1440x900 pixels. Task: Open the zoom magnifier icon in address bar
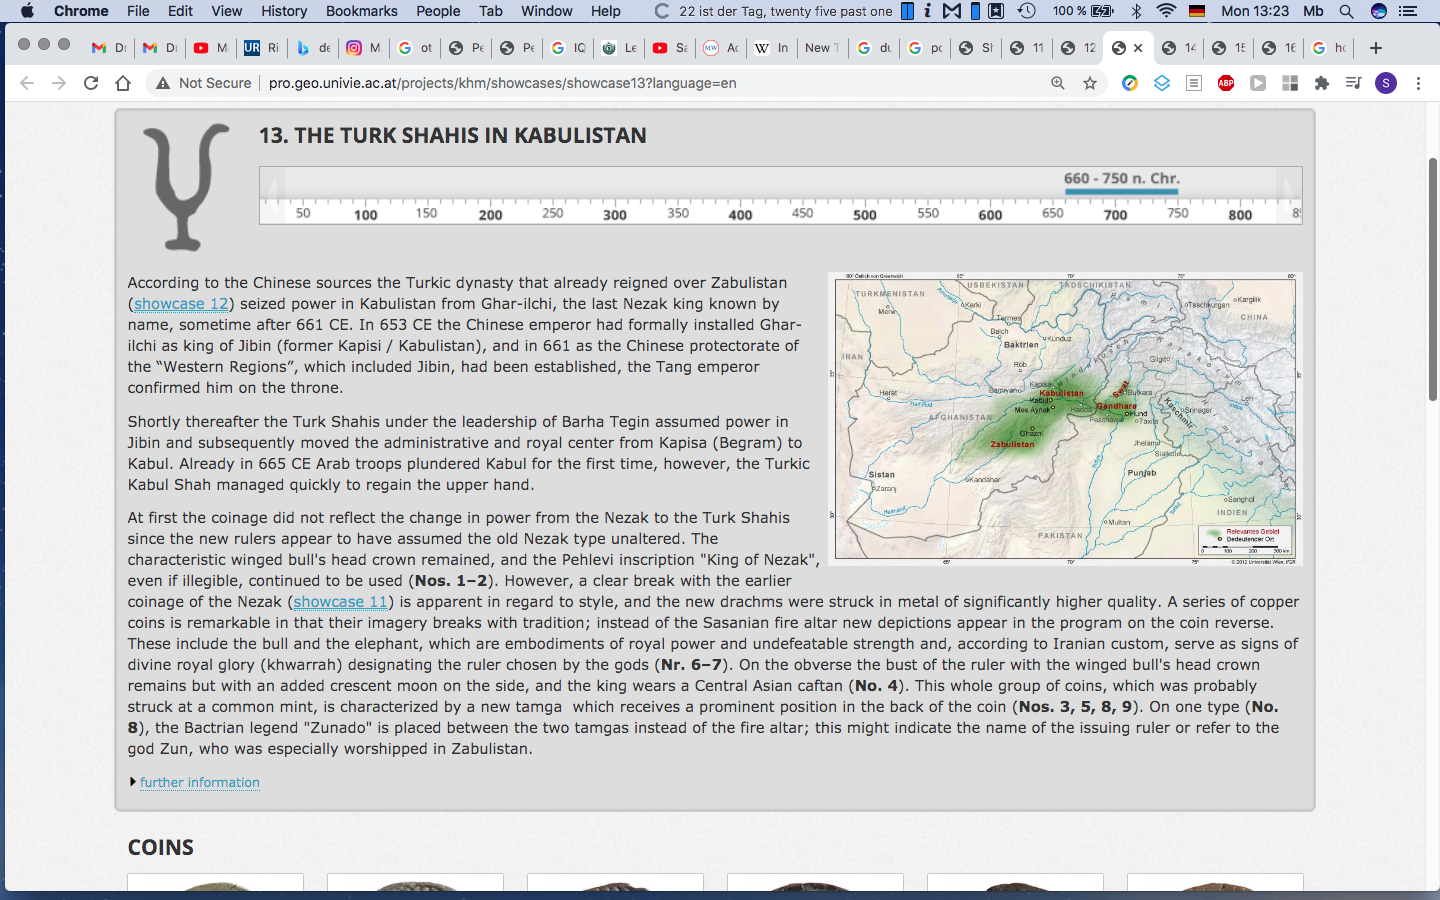1058,83
